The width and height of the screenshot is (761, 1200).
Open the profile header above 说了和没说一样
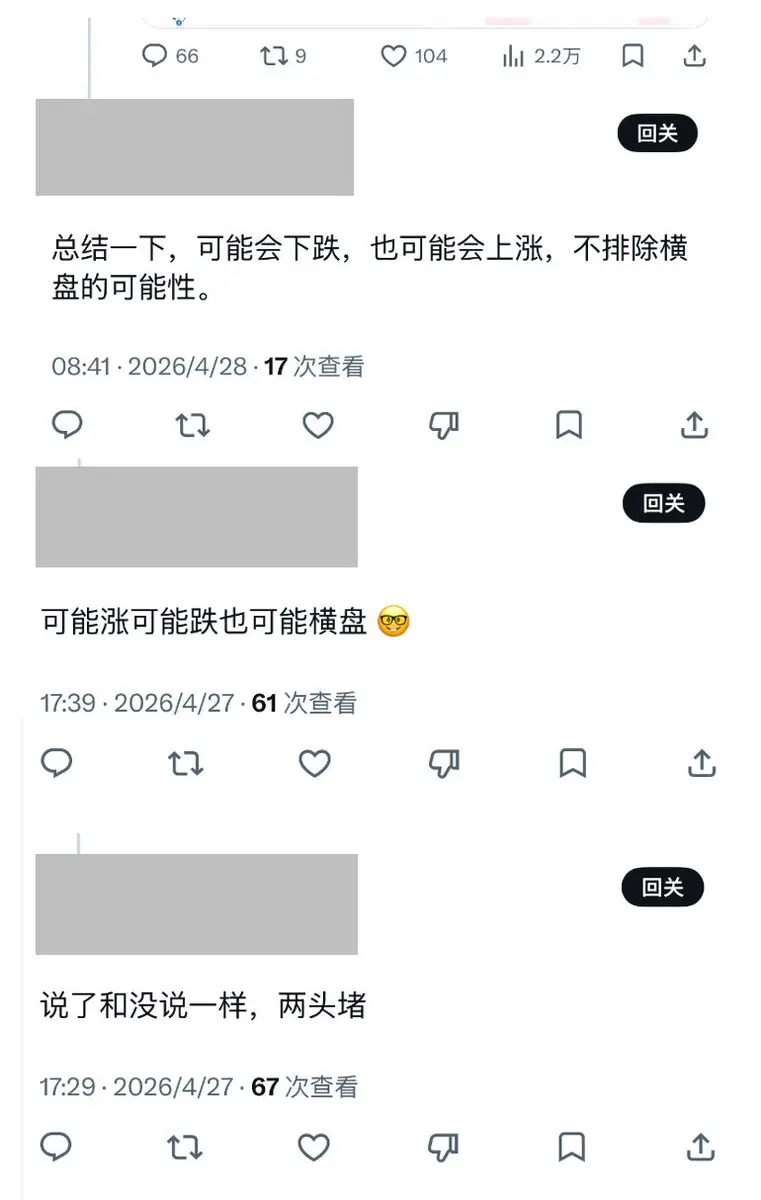coord(196,904)
